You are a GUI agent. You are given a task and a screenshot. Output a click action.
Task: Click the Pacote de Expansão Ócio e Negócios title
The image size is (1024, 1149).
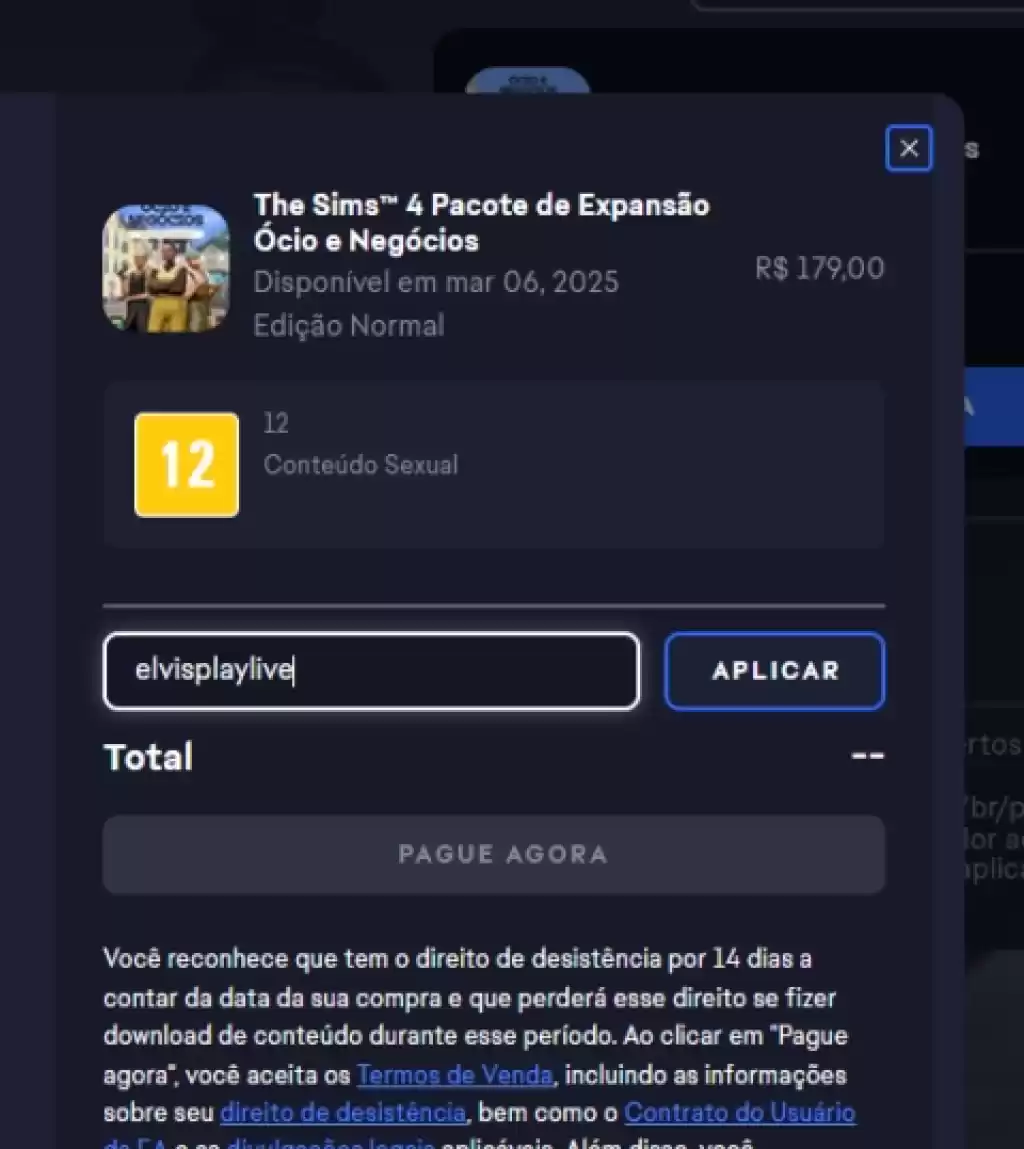point(482,223)
